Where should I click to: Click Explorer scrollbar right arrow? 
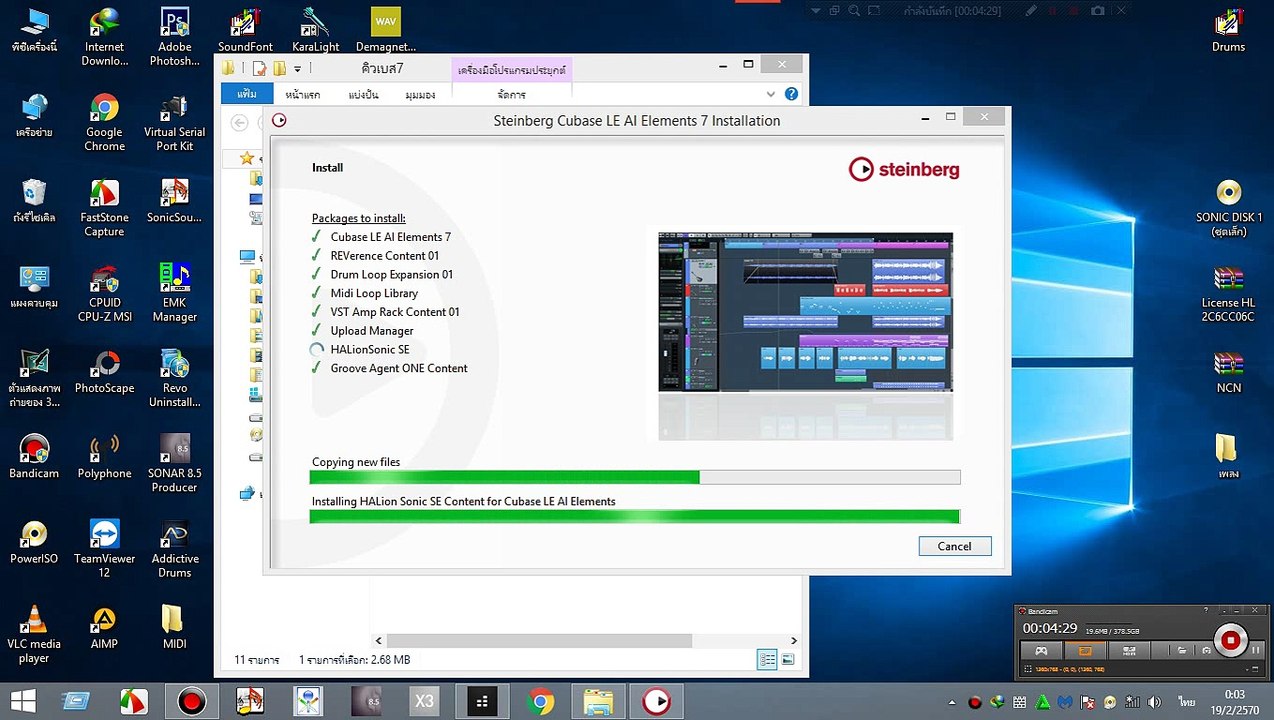click(794, 640)
